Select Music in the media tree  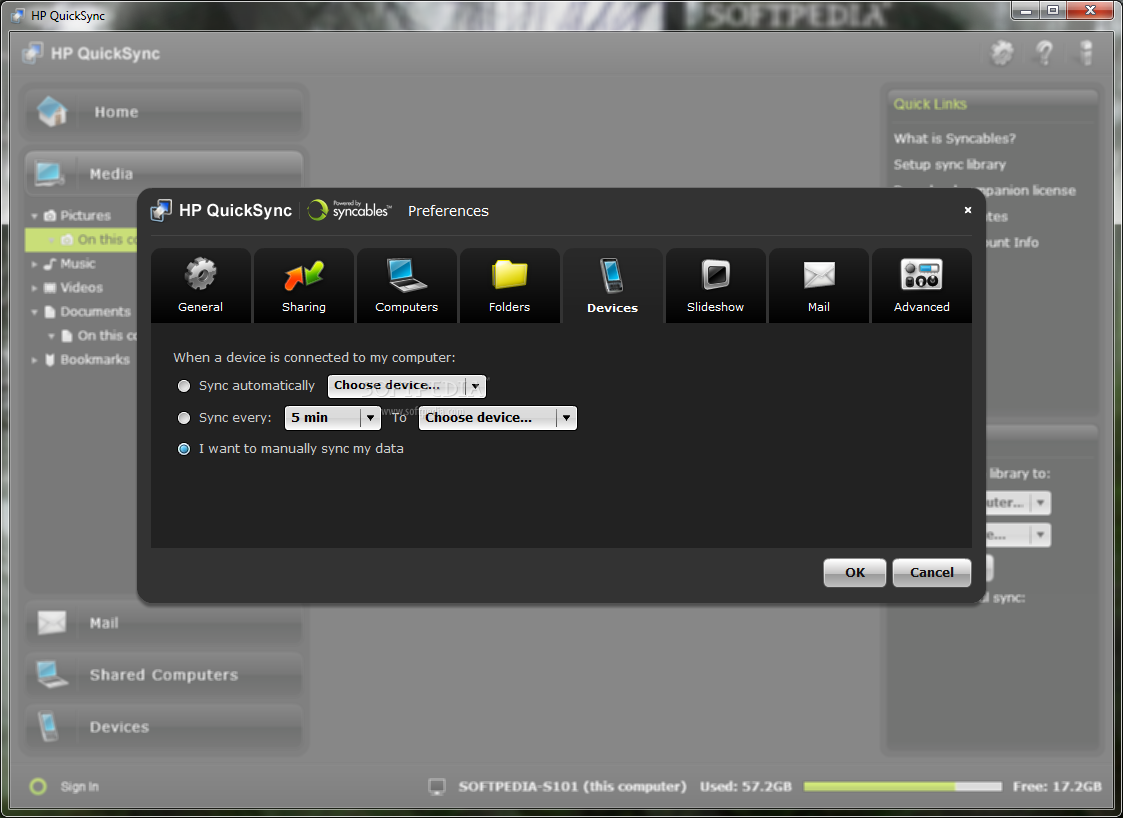[77, 264]
